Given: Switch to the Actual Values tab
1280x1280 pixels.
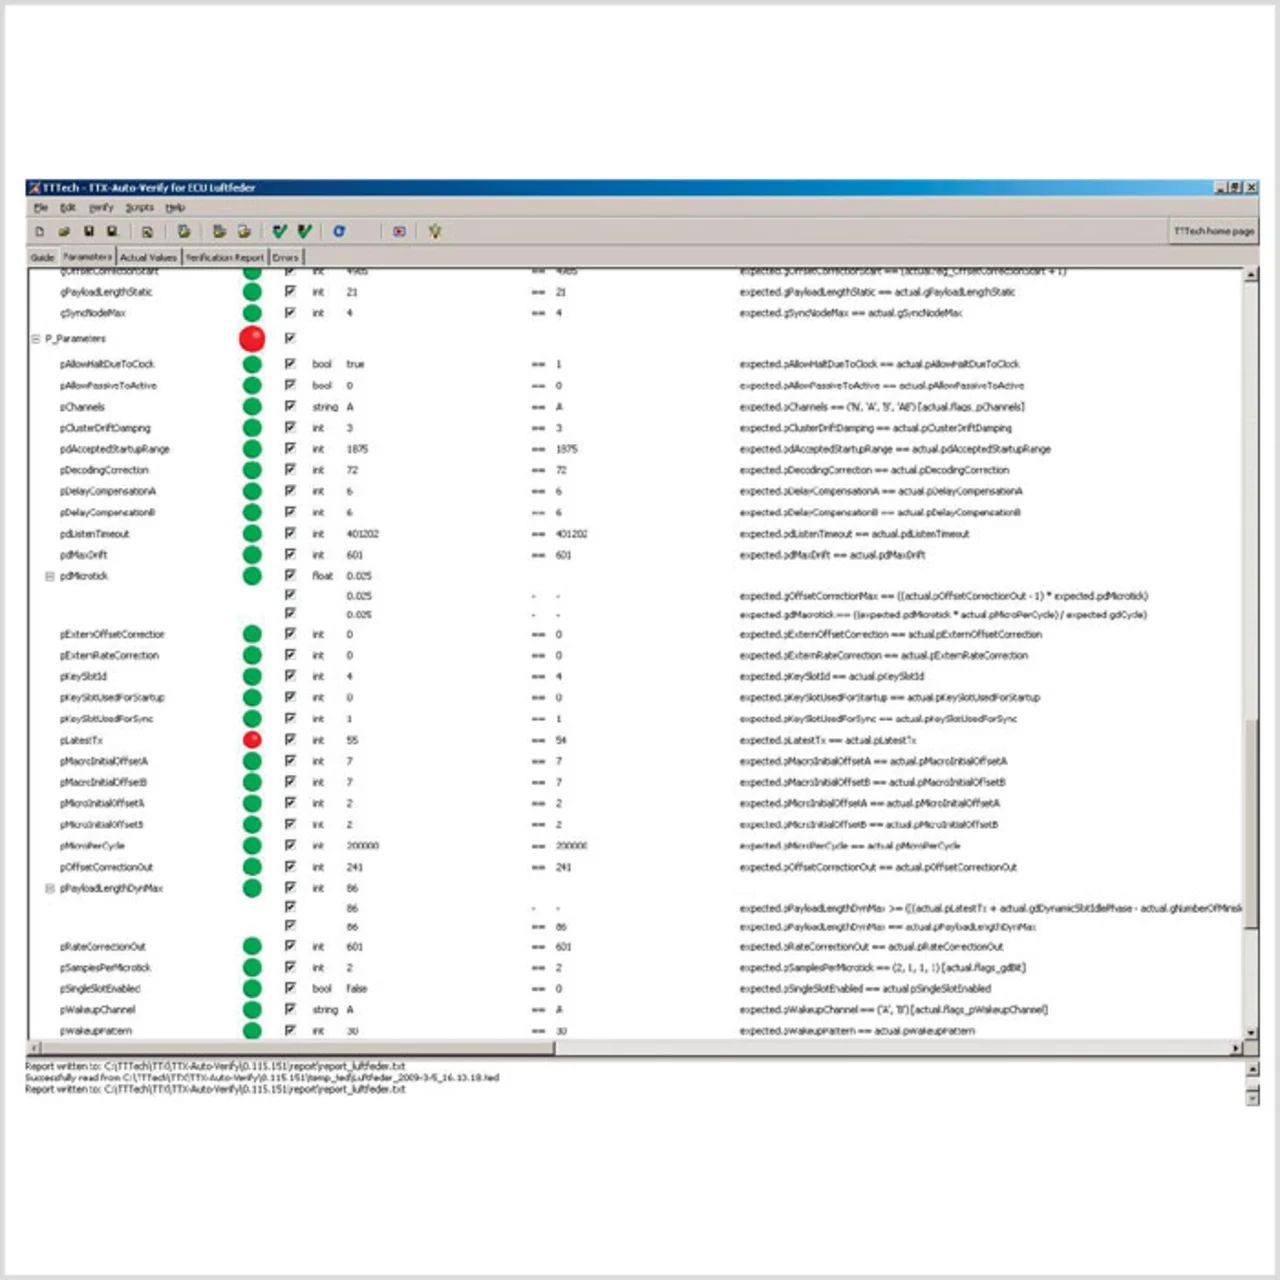Looking at the screenshot, I should (148, 257).
